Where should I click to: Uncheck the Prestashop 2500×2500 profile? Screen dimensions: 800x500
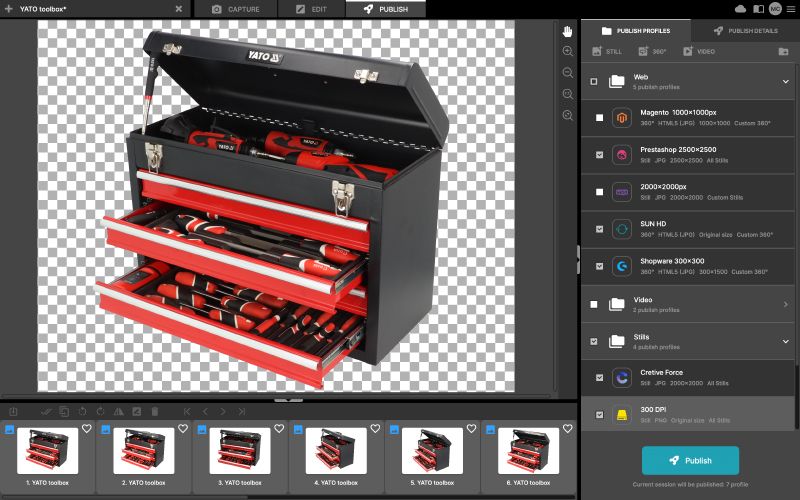(x=599, y=154)
